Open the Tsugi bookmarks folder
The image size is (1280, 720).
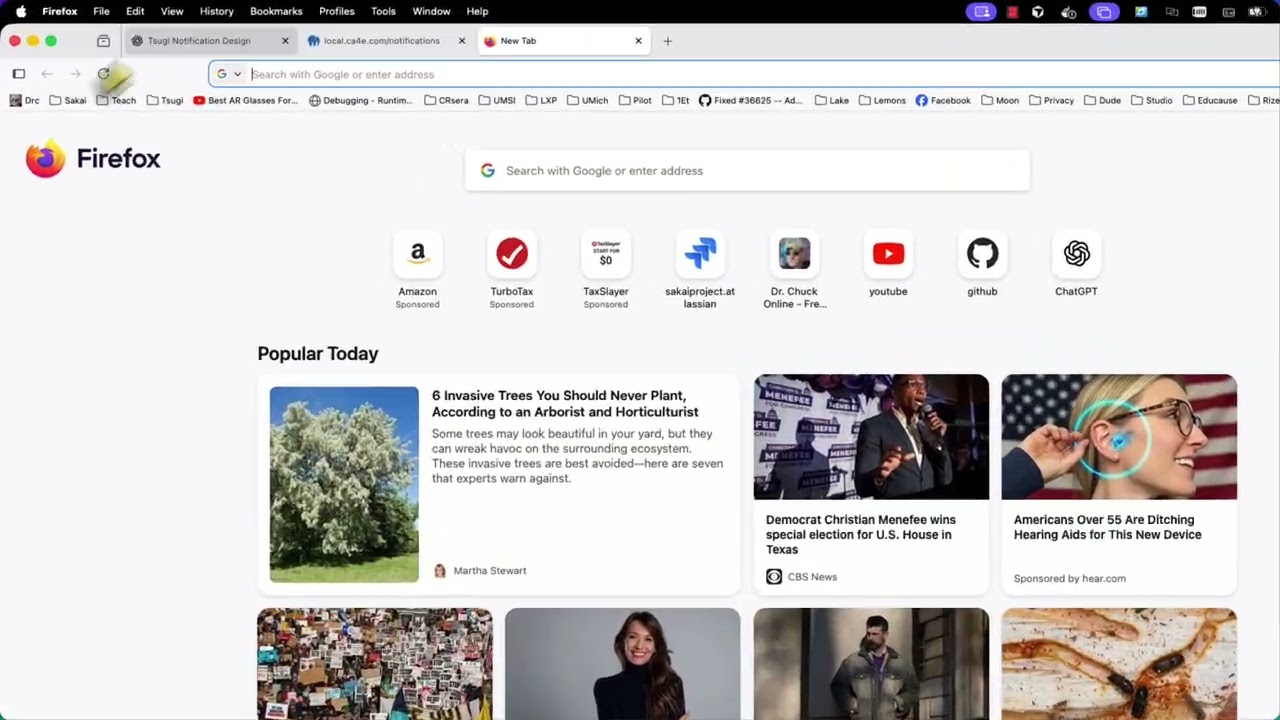[165, 100]
